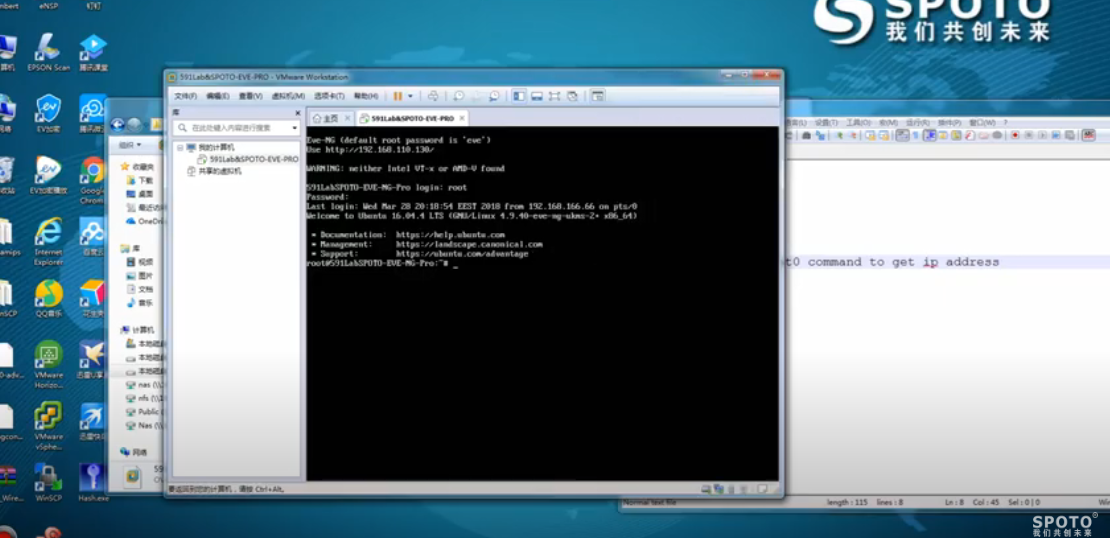This screenshot has height=538, width=1110.
Task: Select 桌面 in Explorer favorites
Action: pos(139,194)
